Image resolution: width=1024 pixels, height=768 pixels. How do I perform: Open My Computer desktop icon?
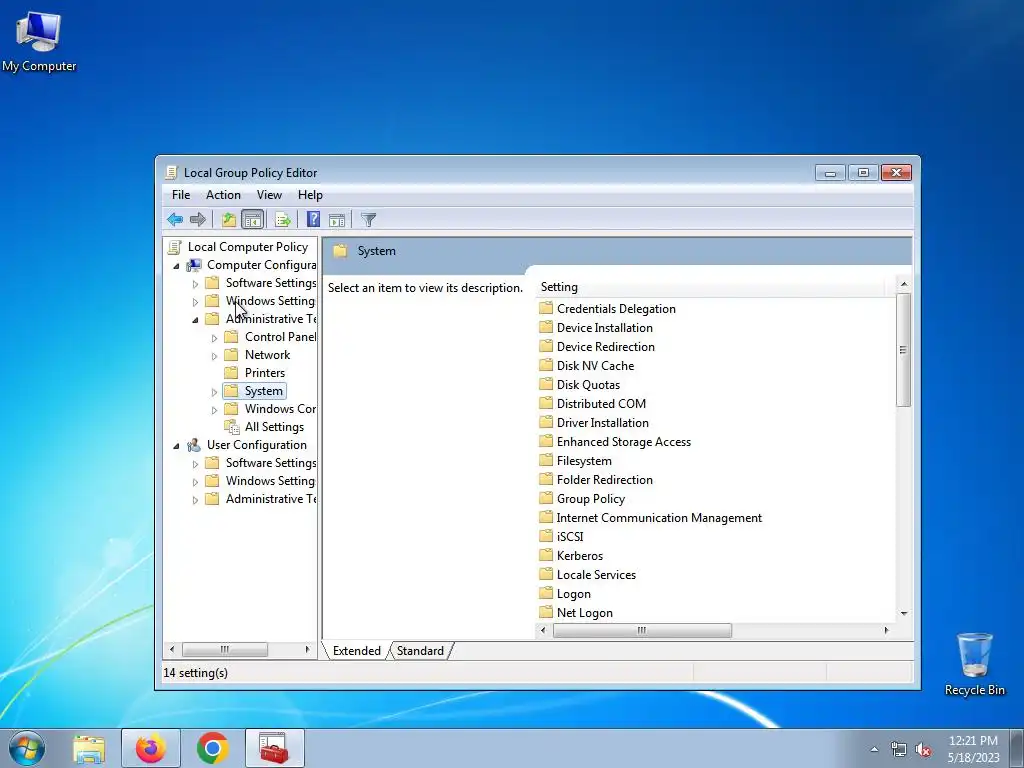[39, 42]
